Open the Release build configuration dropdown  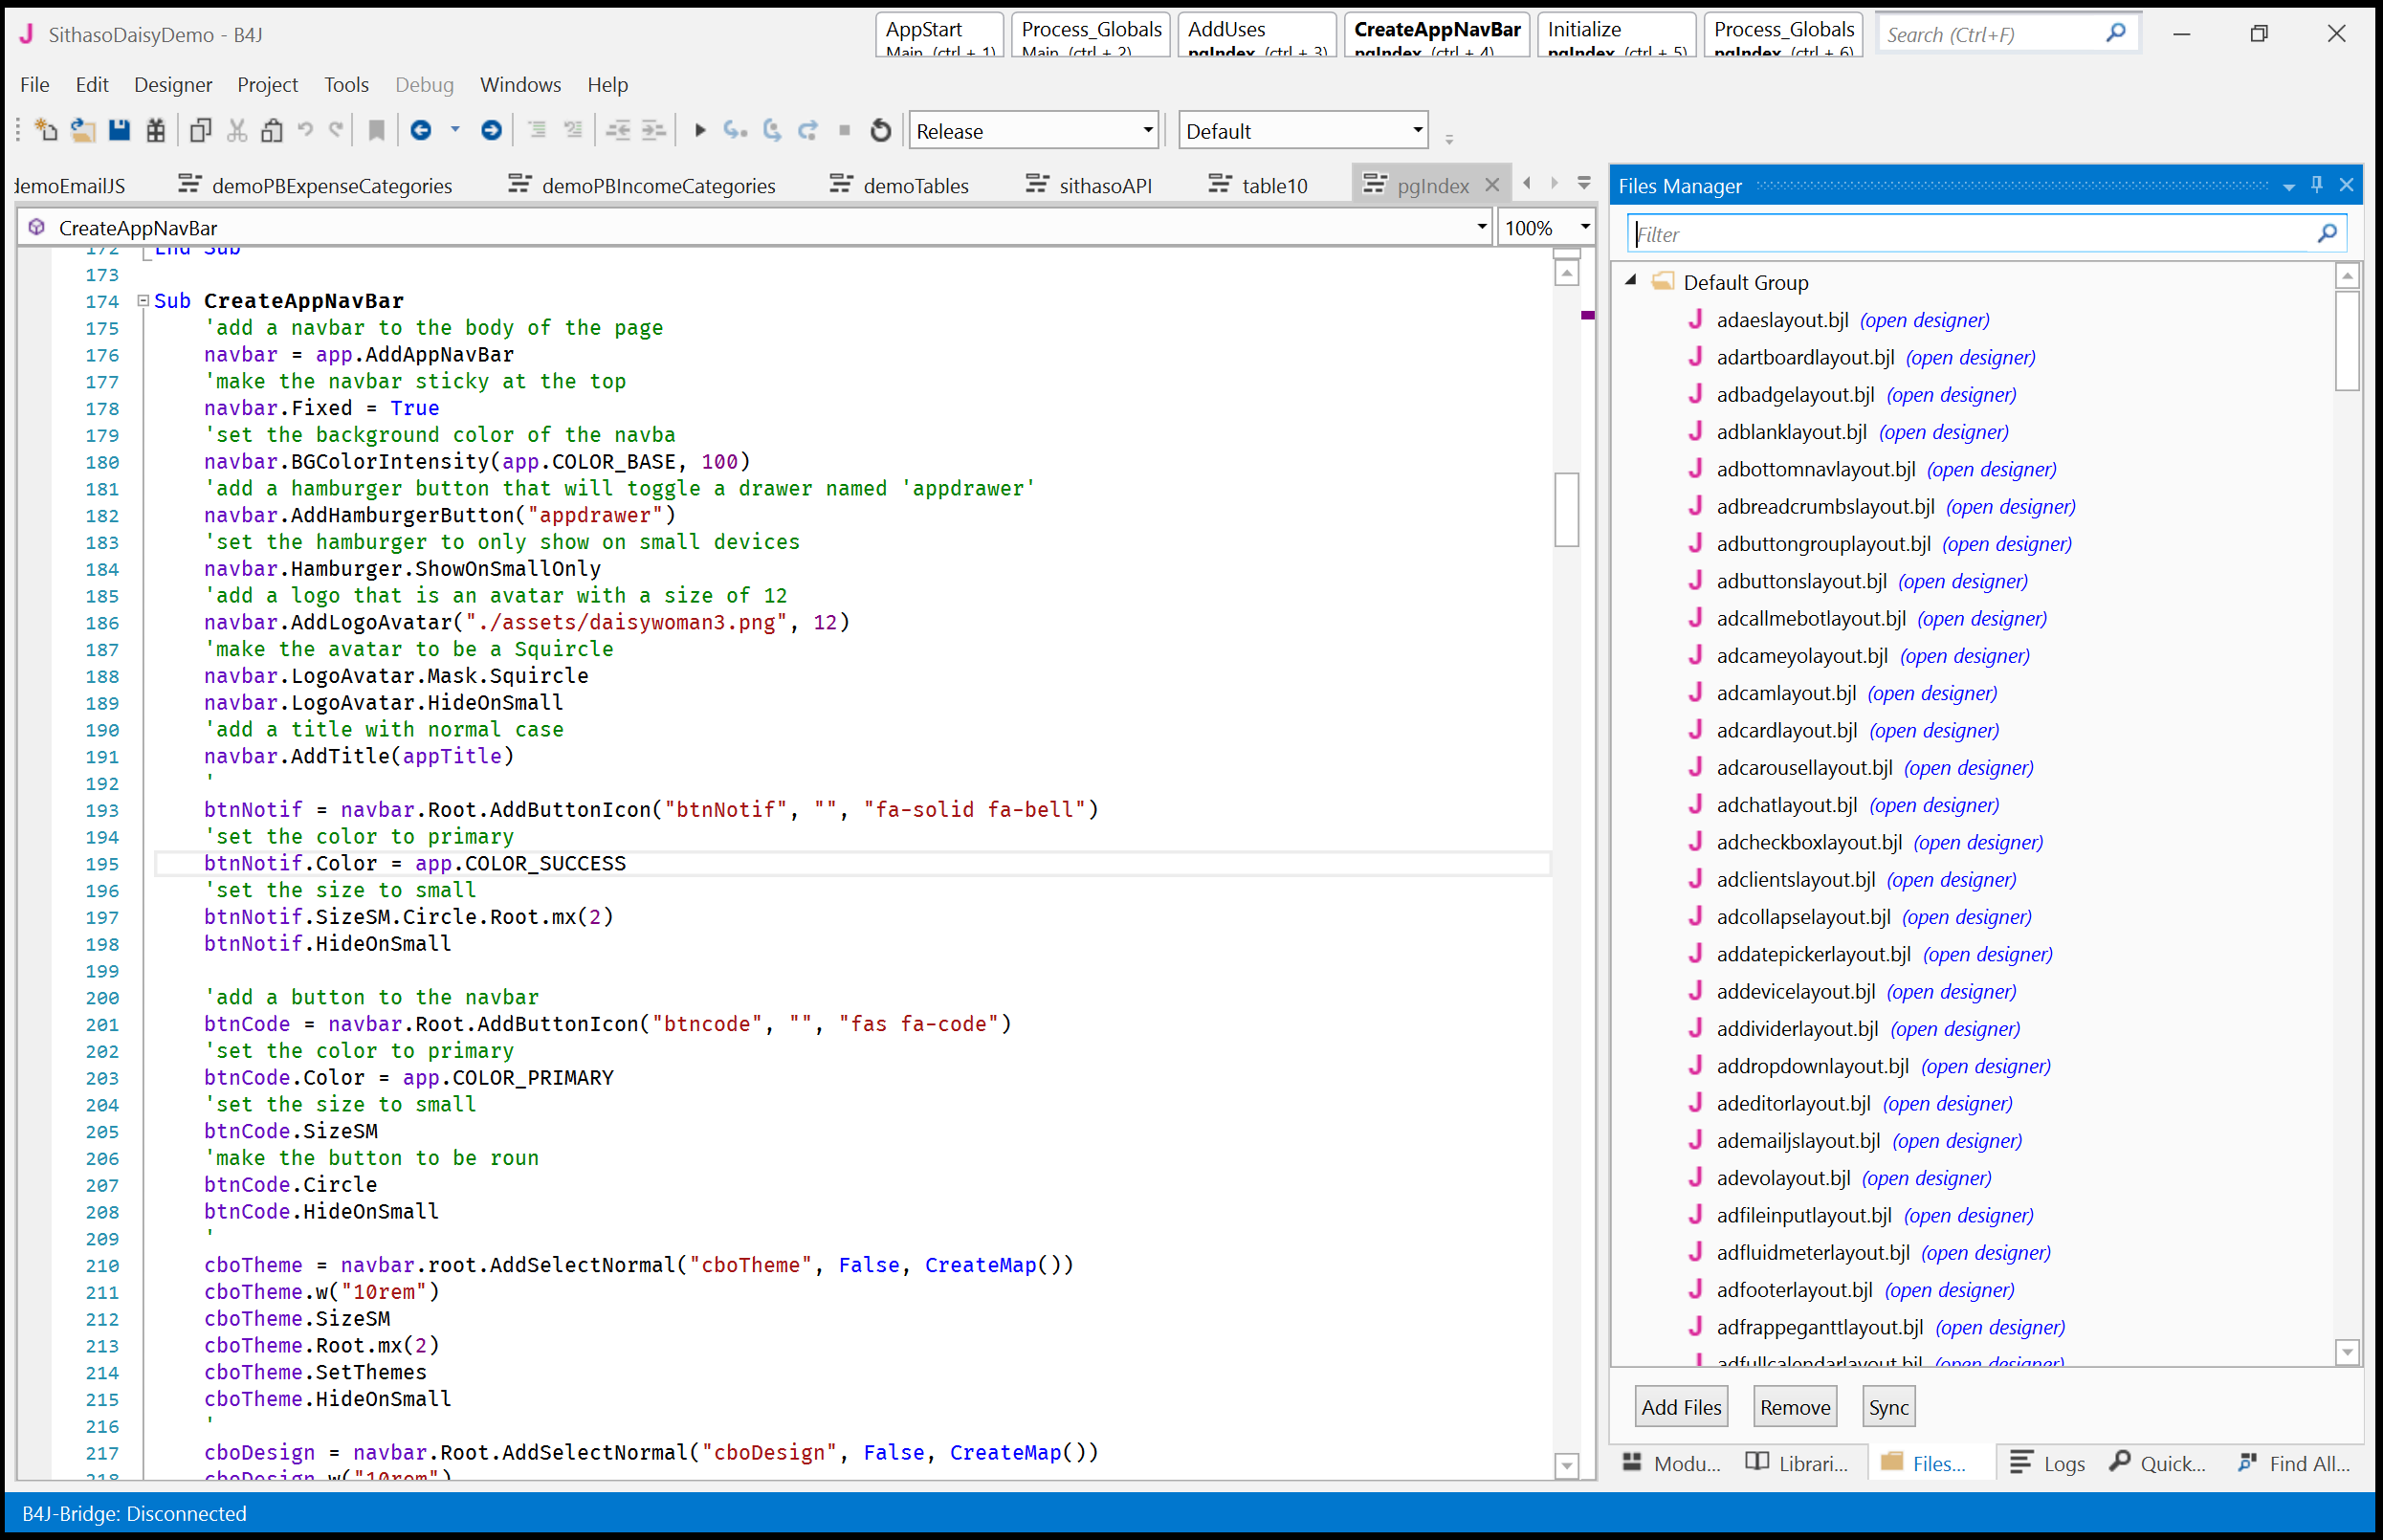pyautogui.click(x=1147, y=130)
